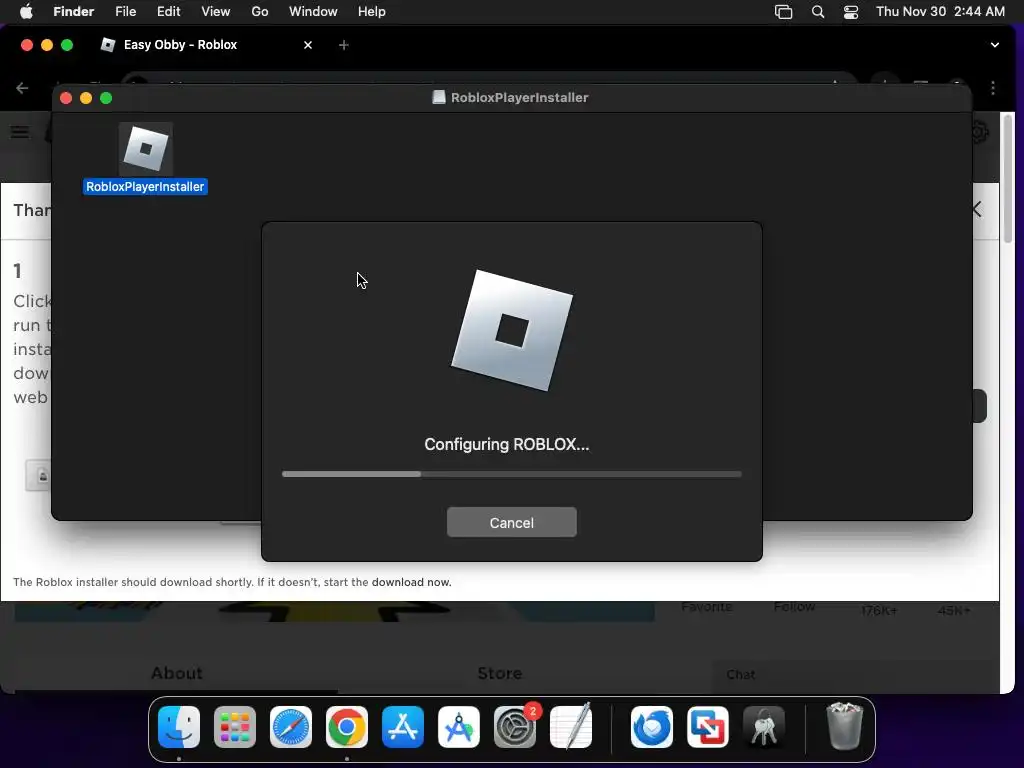1024x768 pixels.
Task: Open Finder from the Dock
Action: click(x=179, y=727)
